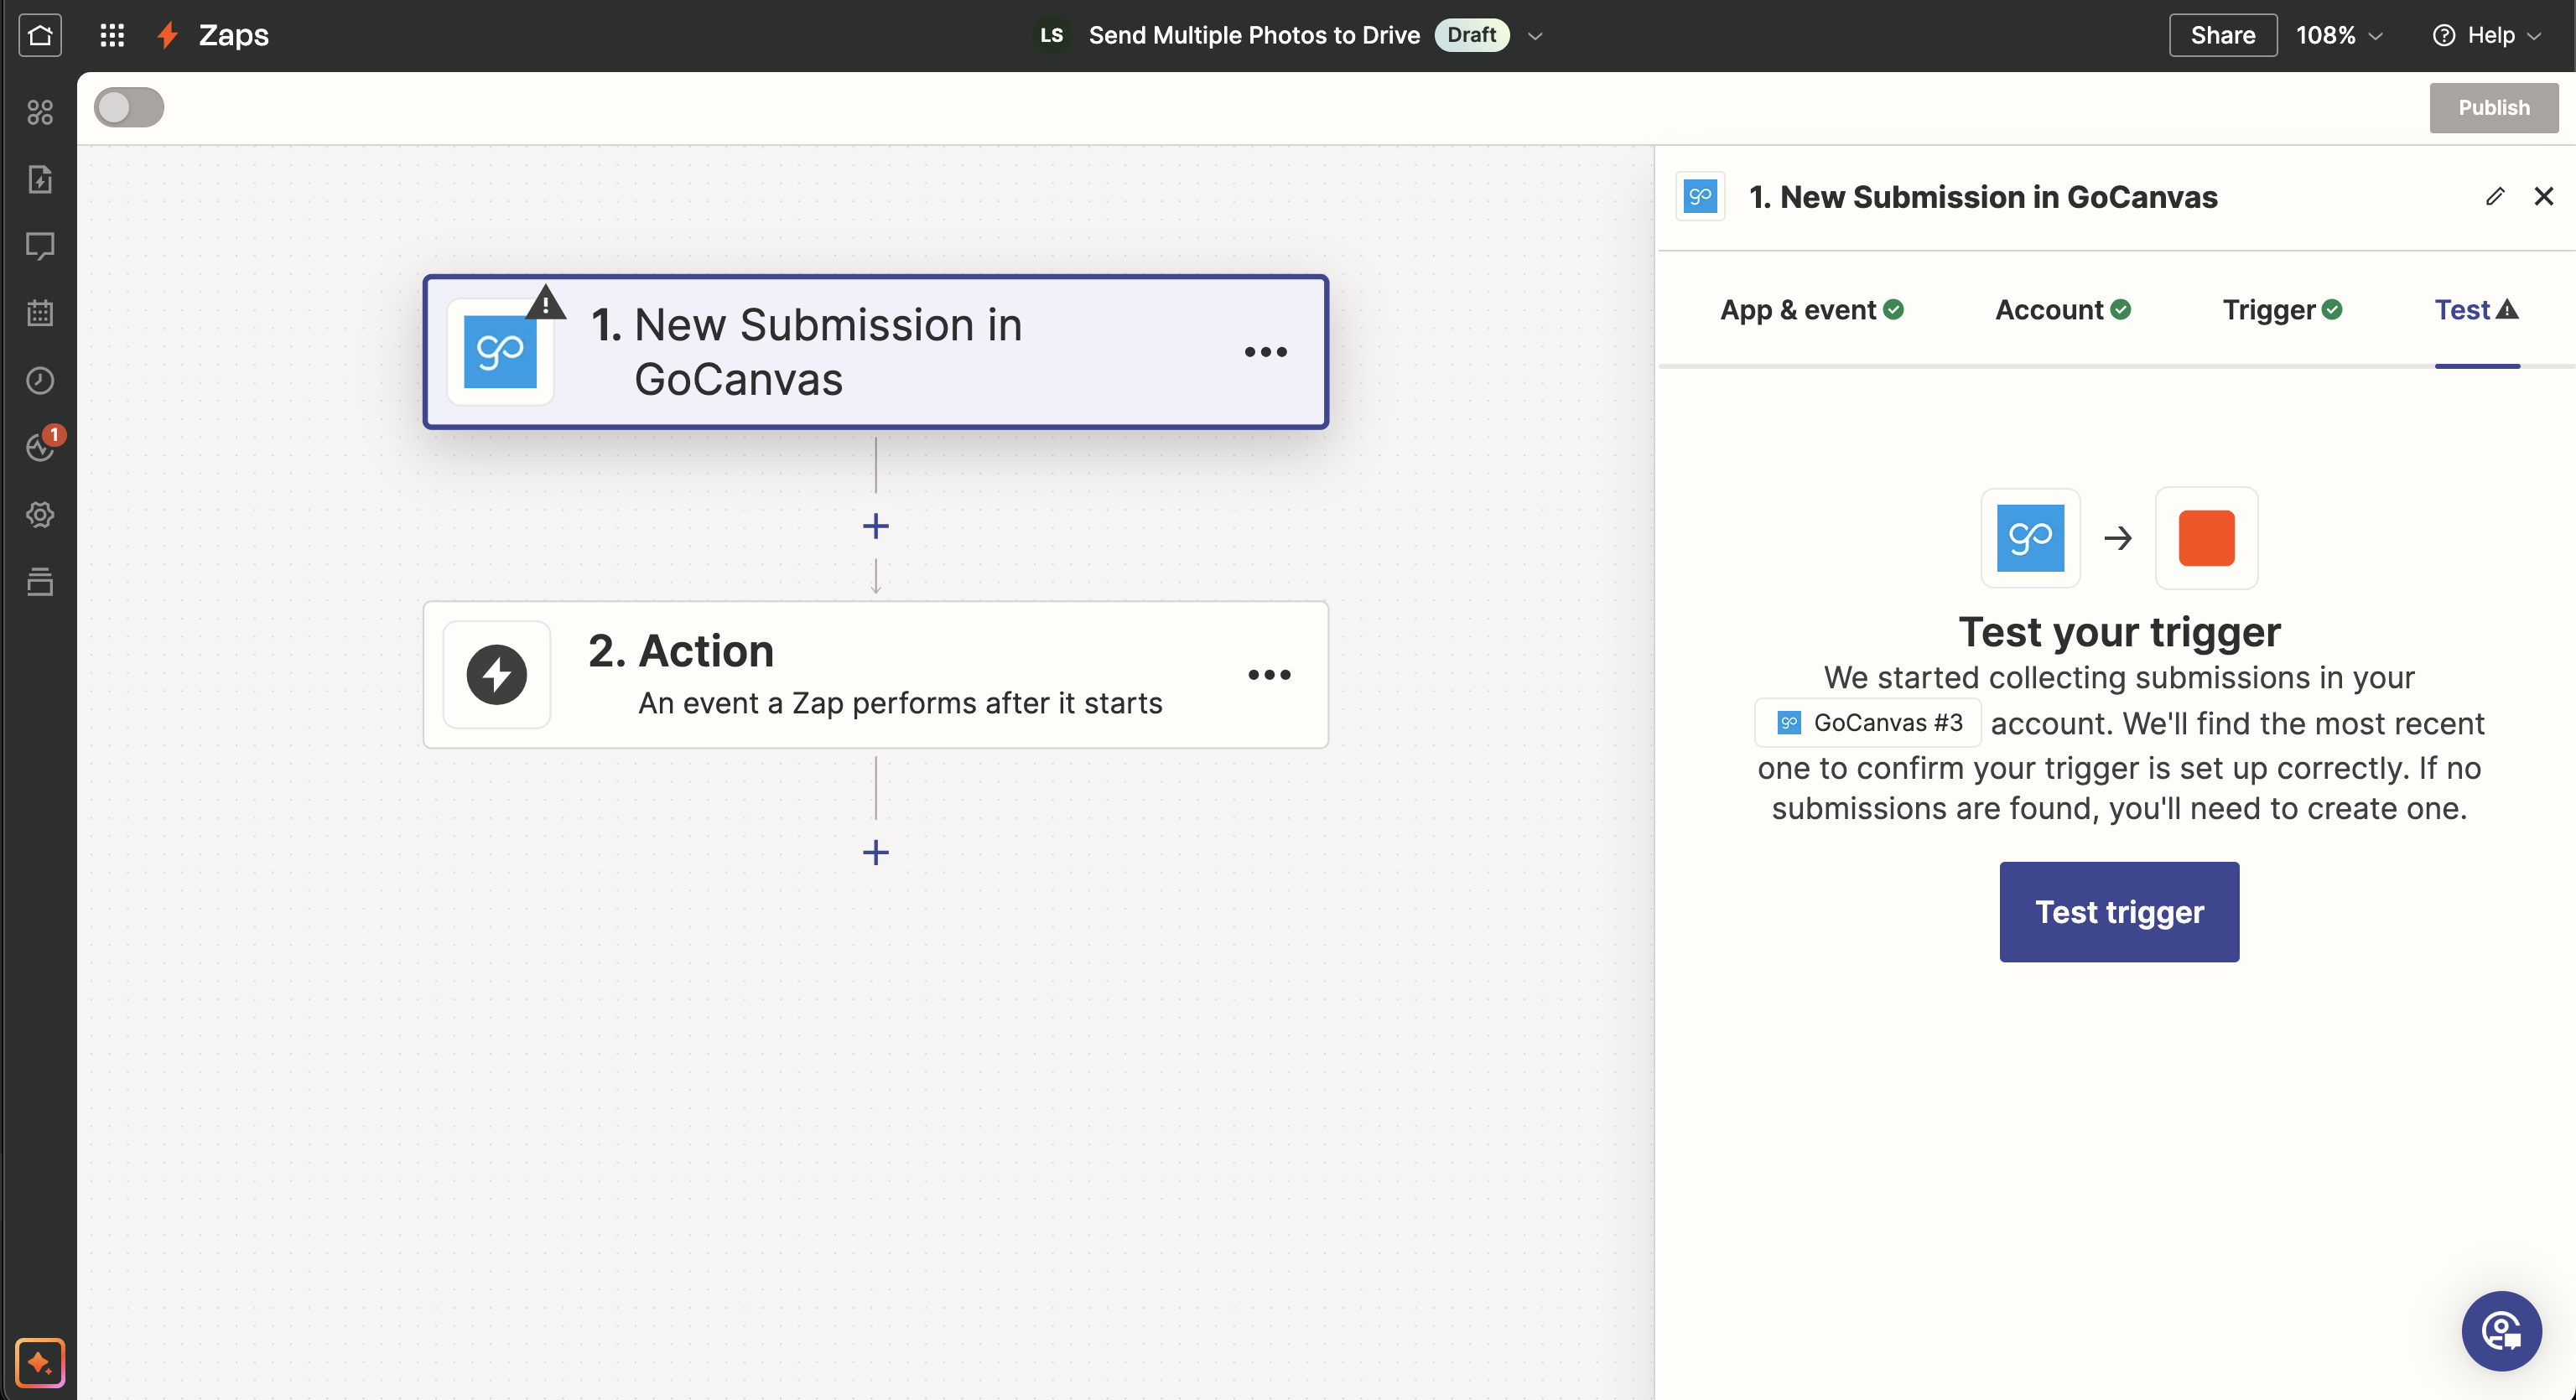Rename step with pencil icon

click(2495, 196)
